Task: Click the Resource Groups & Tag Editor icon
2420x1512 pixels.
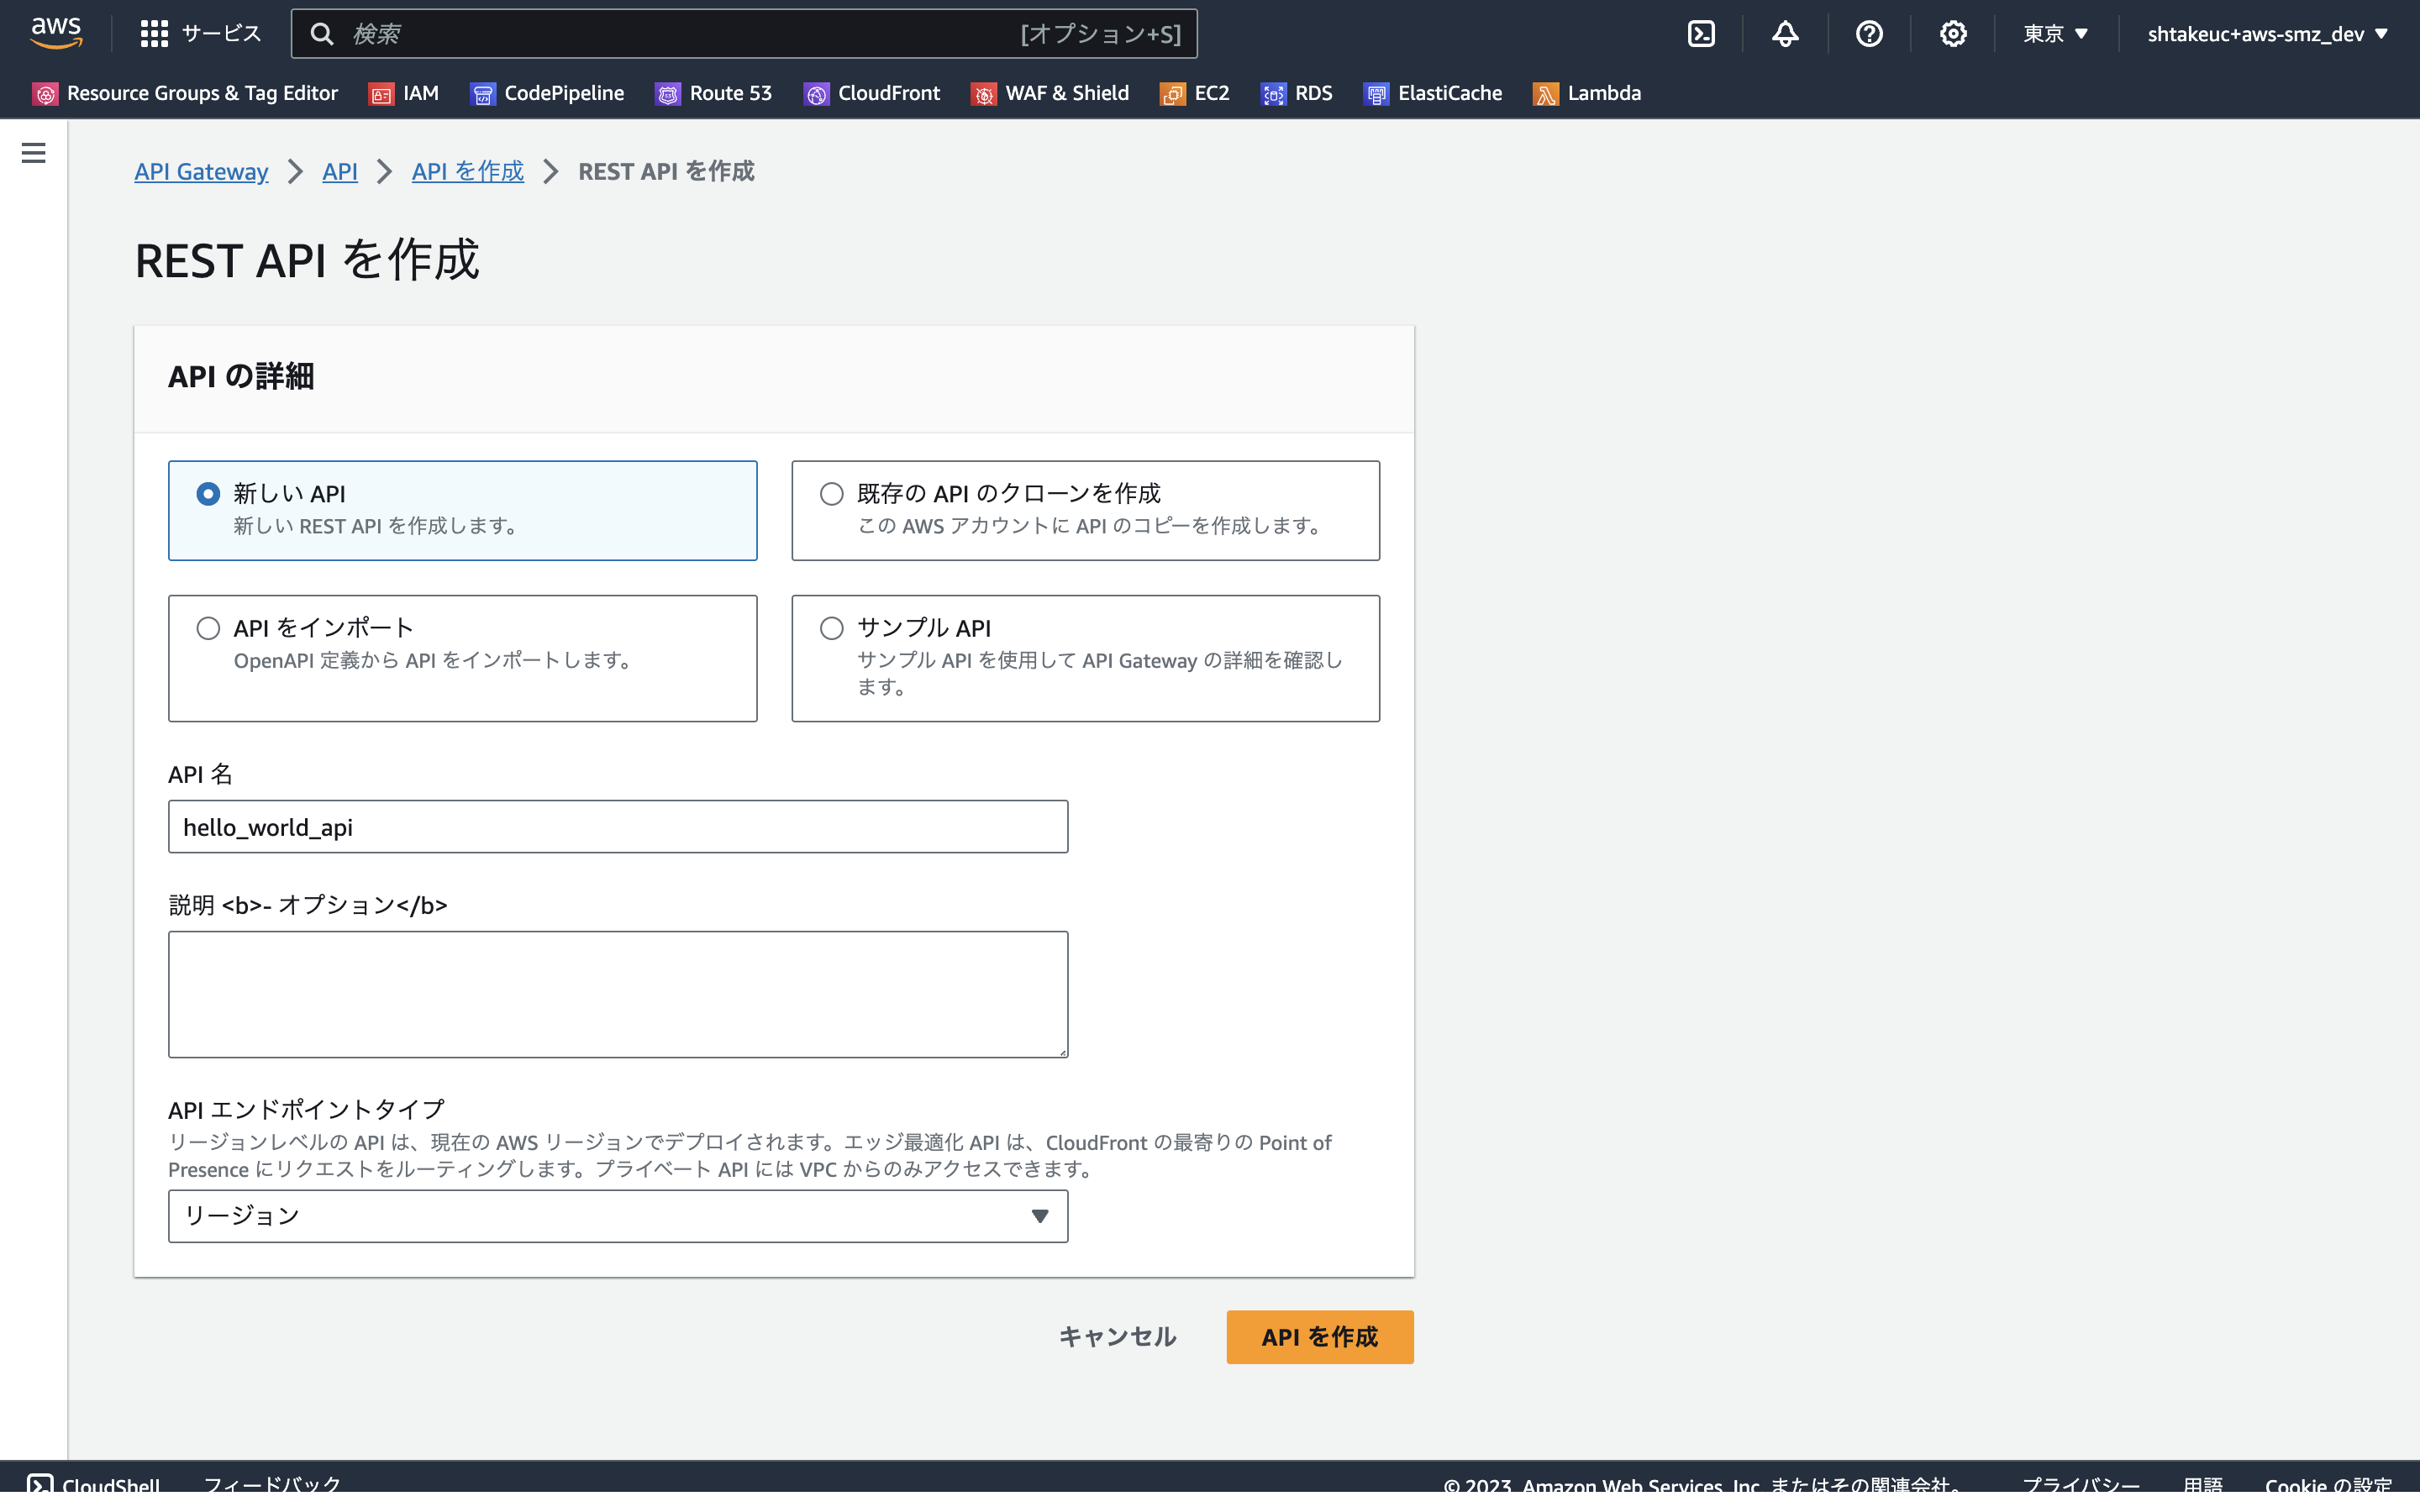Action: tap(45, 94)
